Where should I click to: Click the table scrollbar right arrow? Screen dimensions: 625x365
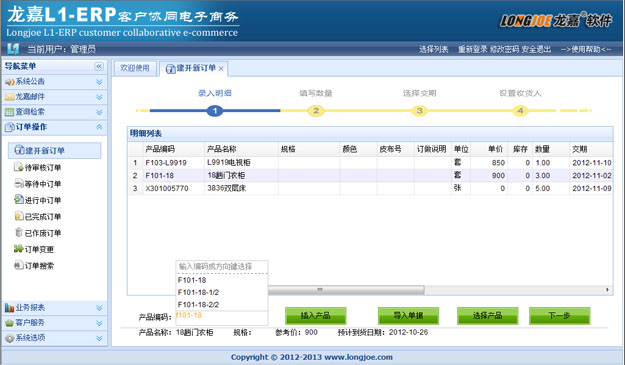coord(607,290)
